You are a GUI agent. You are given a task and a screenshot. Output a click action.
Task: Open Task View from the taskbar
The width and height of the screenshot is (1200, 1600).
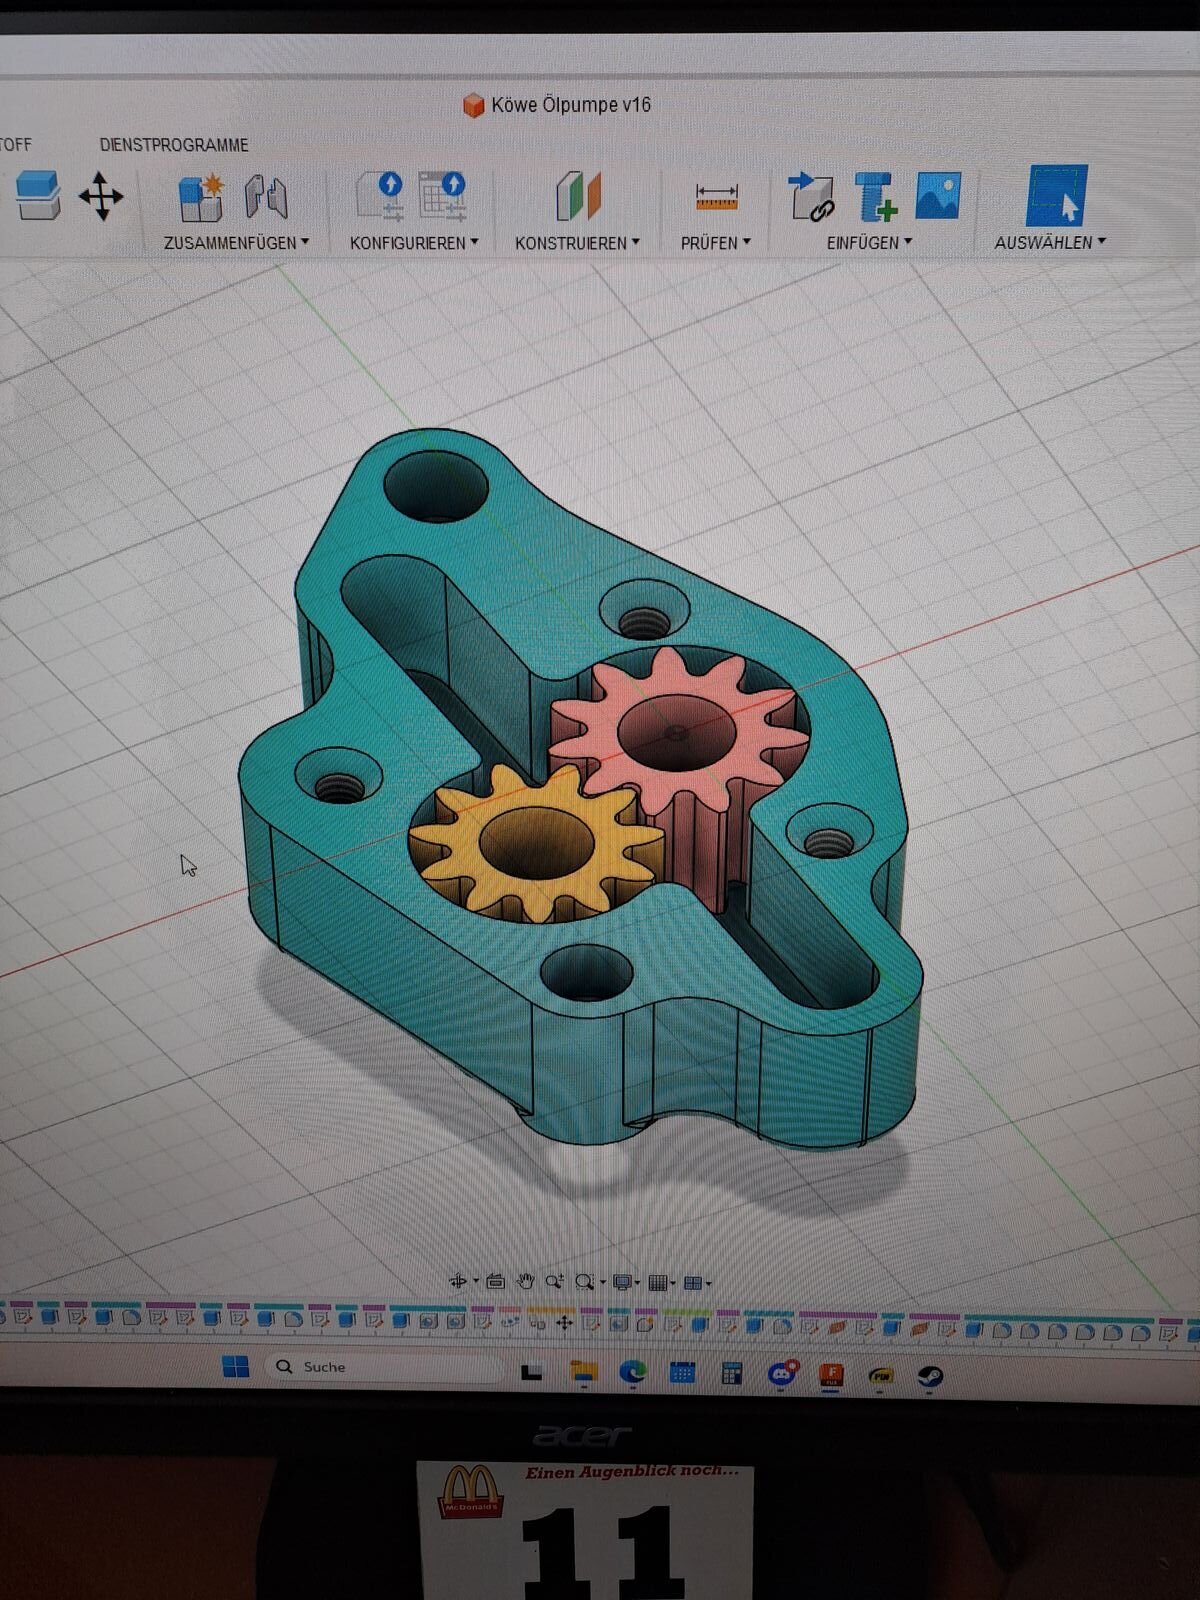click(x=532, y=1373)
